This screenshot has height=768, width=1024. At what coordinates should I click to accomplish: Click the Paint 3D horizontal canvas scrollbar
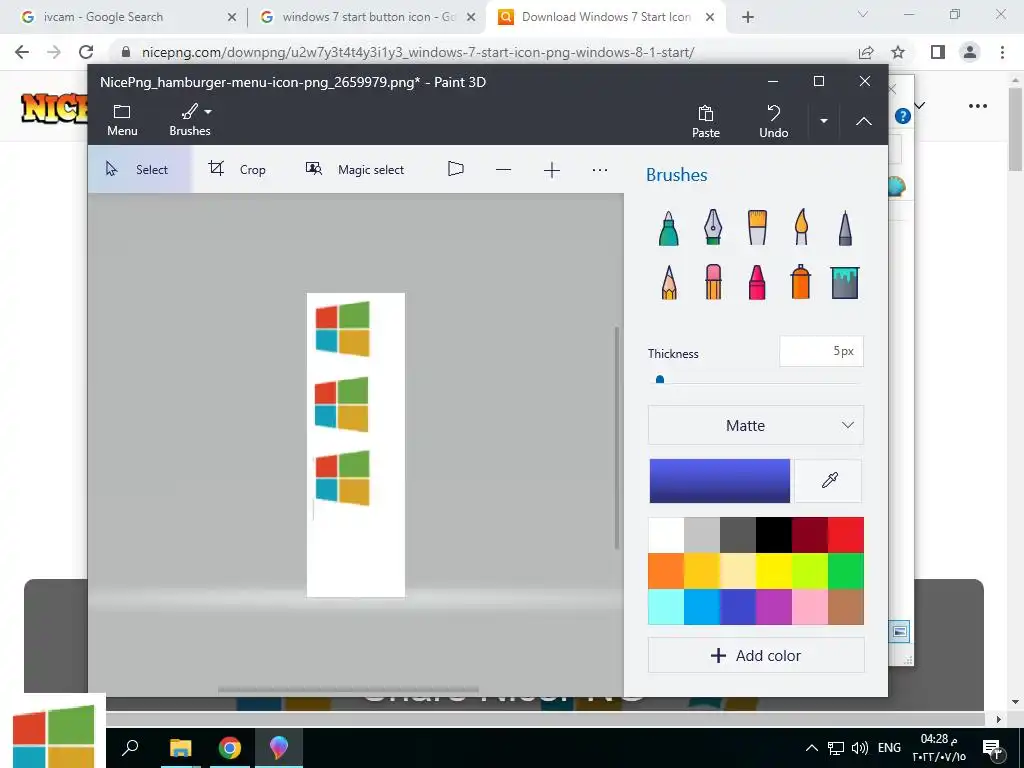click(x=348, y=690)
